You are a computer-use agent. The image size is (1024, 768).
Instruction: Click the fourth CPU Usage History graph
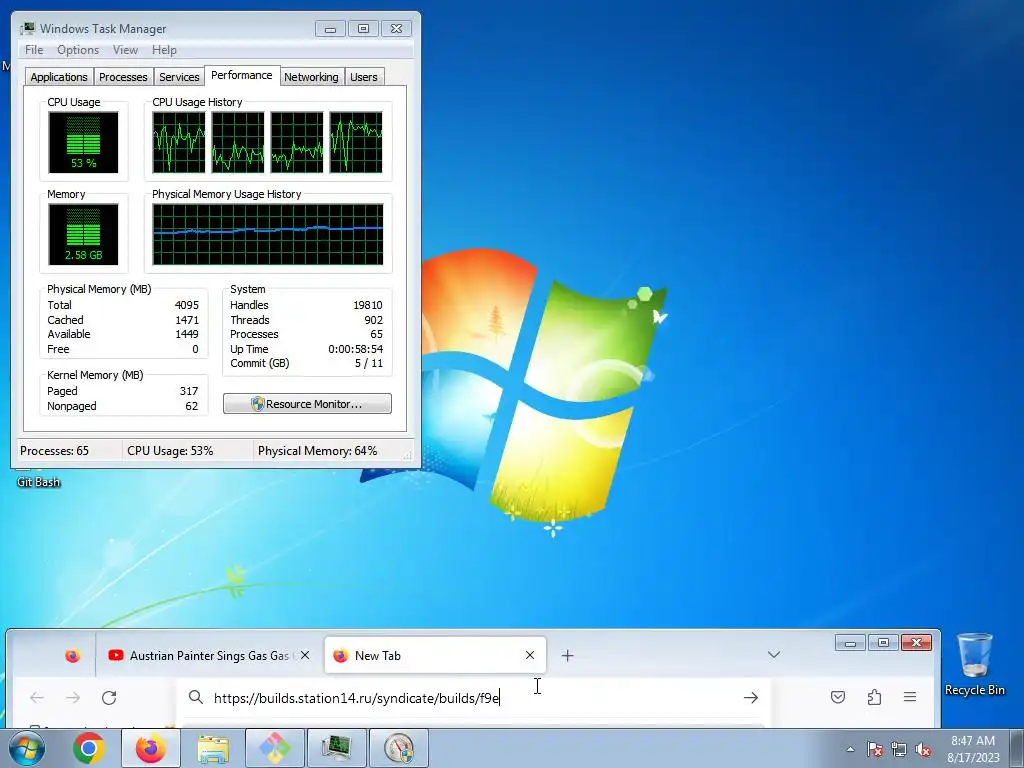[x=356, y=142]
